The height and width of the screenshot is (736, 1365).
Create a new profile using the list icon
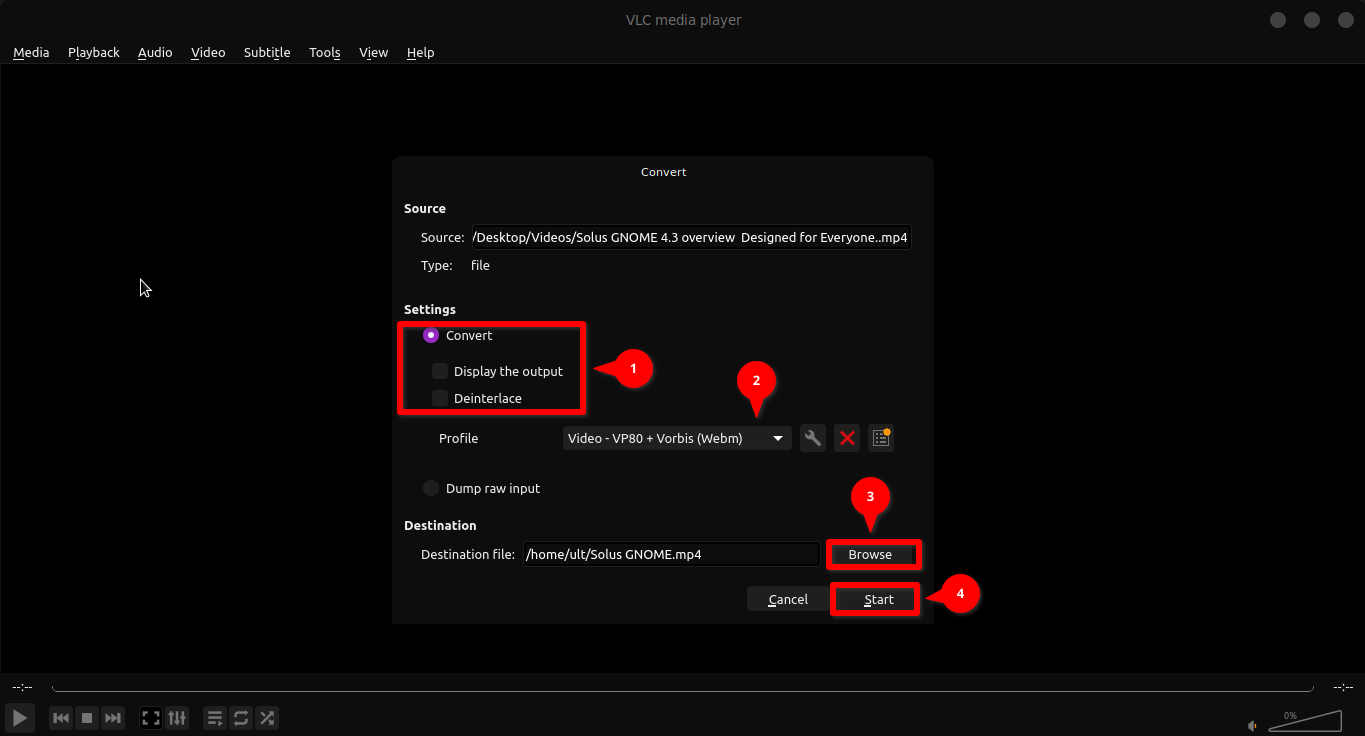coord(881,438)
